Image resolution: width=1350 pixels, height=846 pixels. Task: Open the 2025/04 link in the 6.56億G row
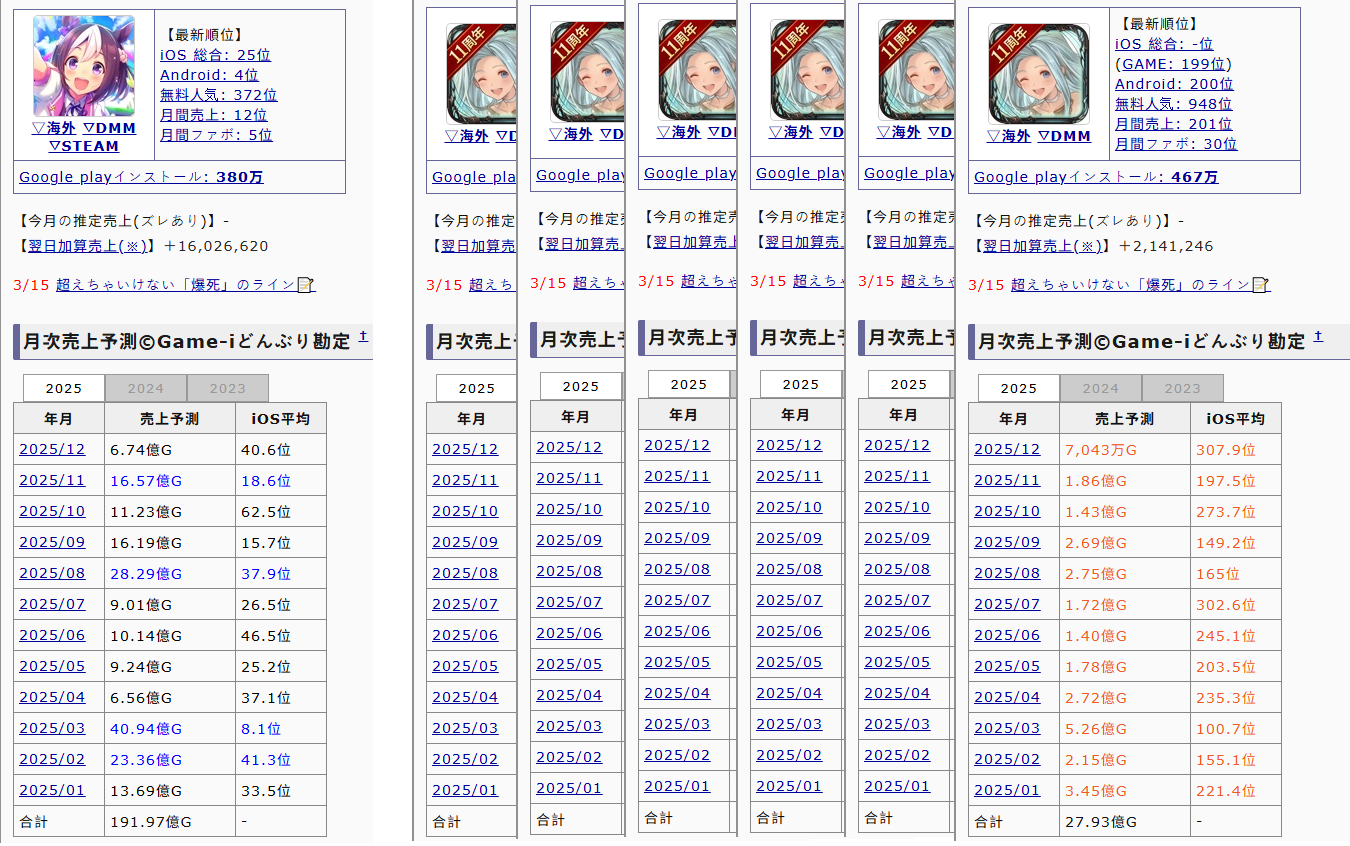coord(52,698)
